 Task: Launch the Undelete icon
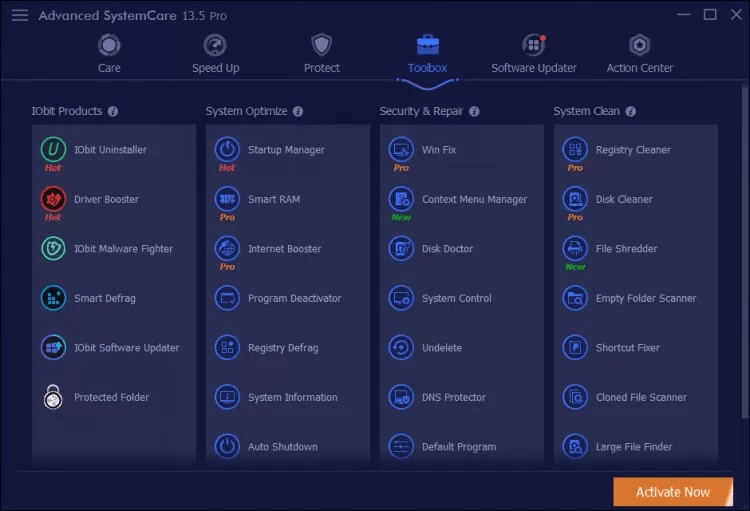pos(401,347)
